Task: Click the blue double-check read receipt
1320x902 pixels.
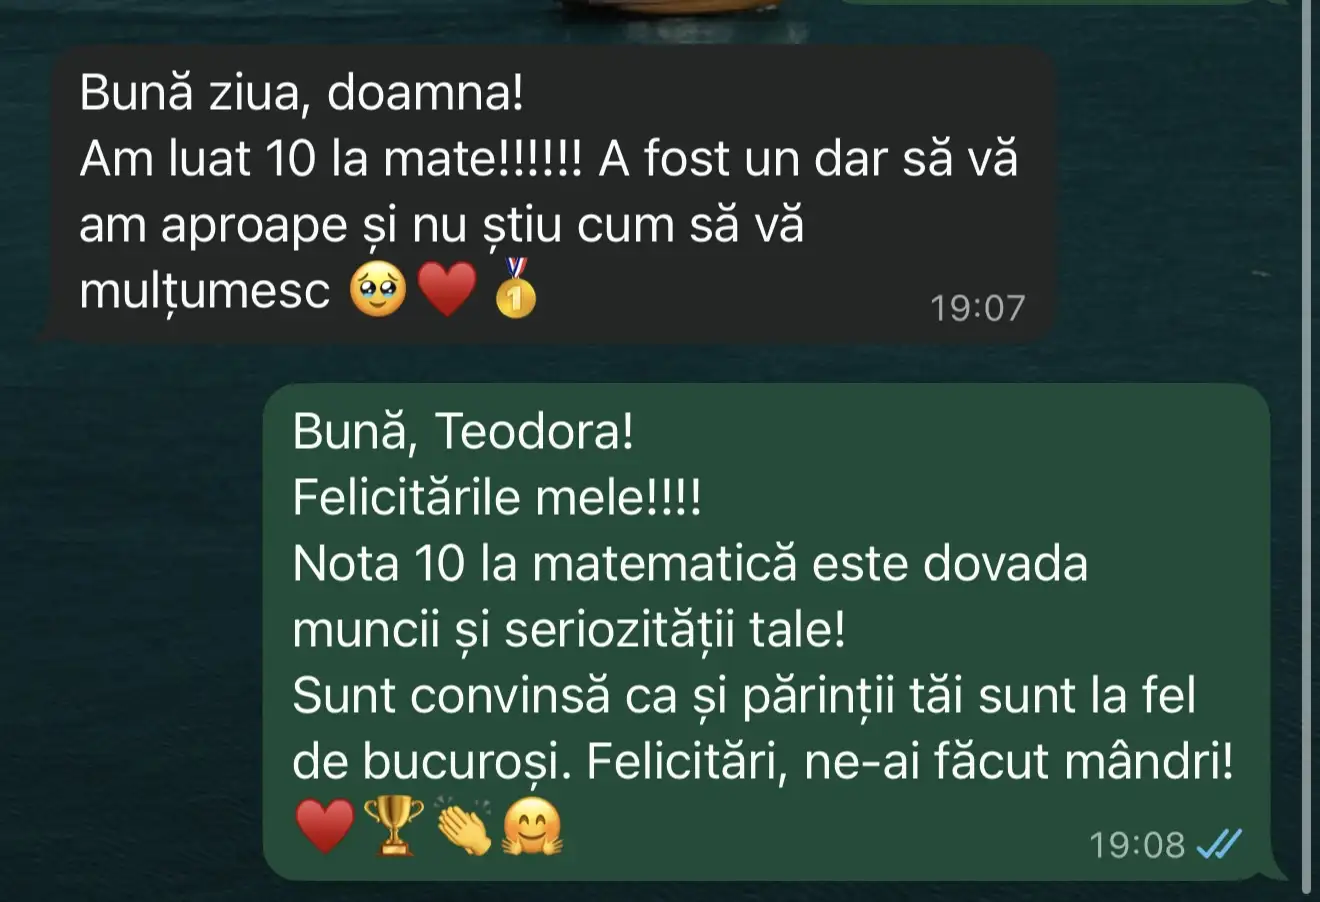Action: [1220, 845]
